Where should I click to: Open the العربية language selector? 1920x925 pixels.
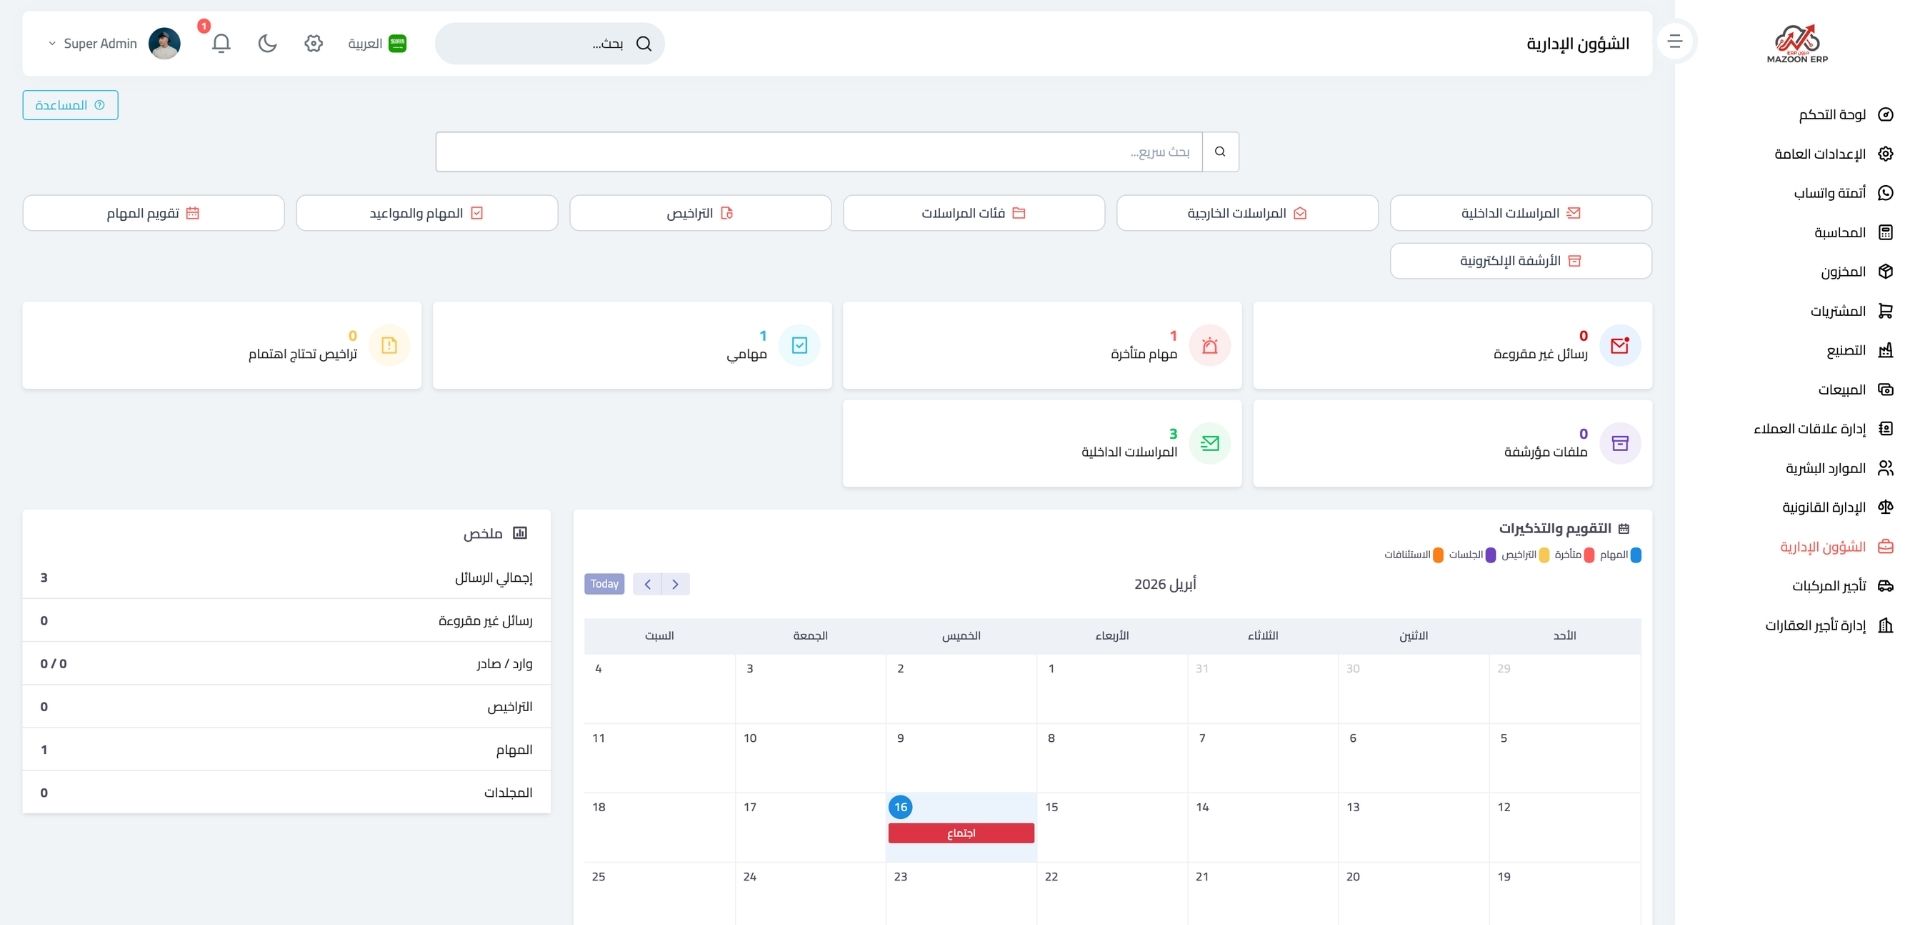point(377,44)
